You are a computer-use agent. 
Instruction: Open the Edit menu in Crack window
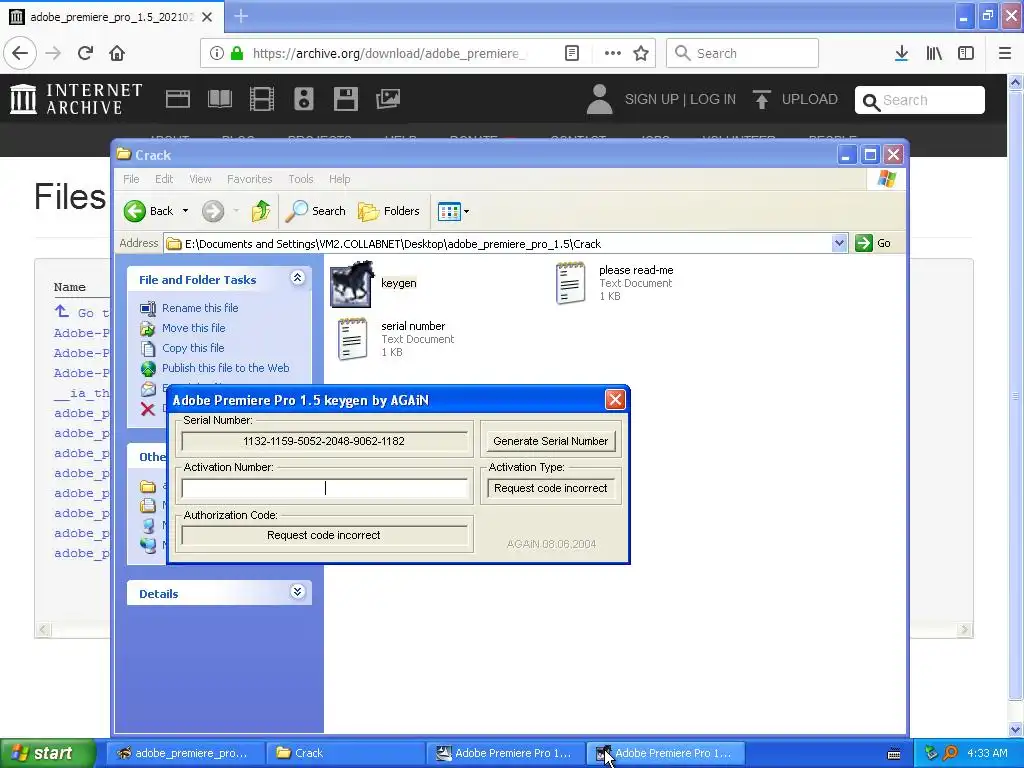click(x=164, y=179)
